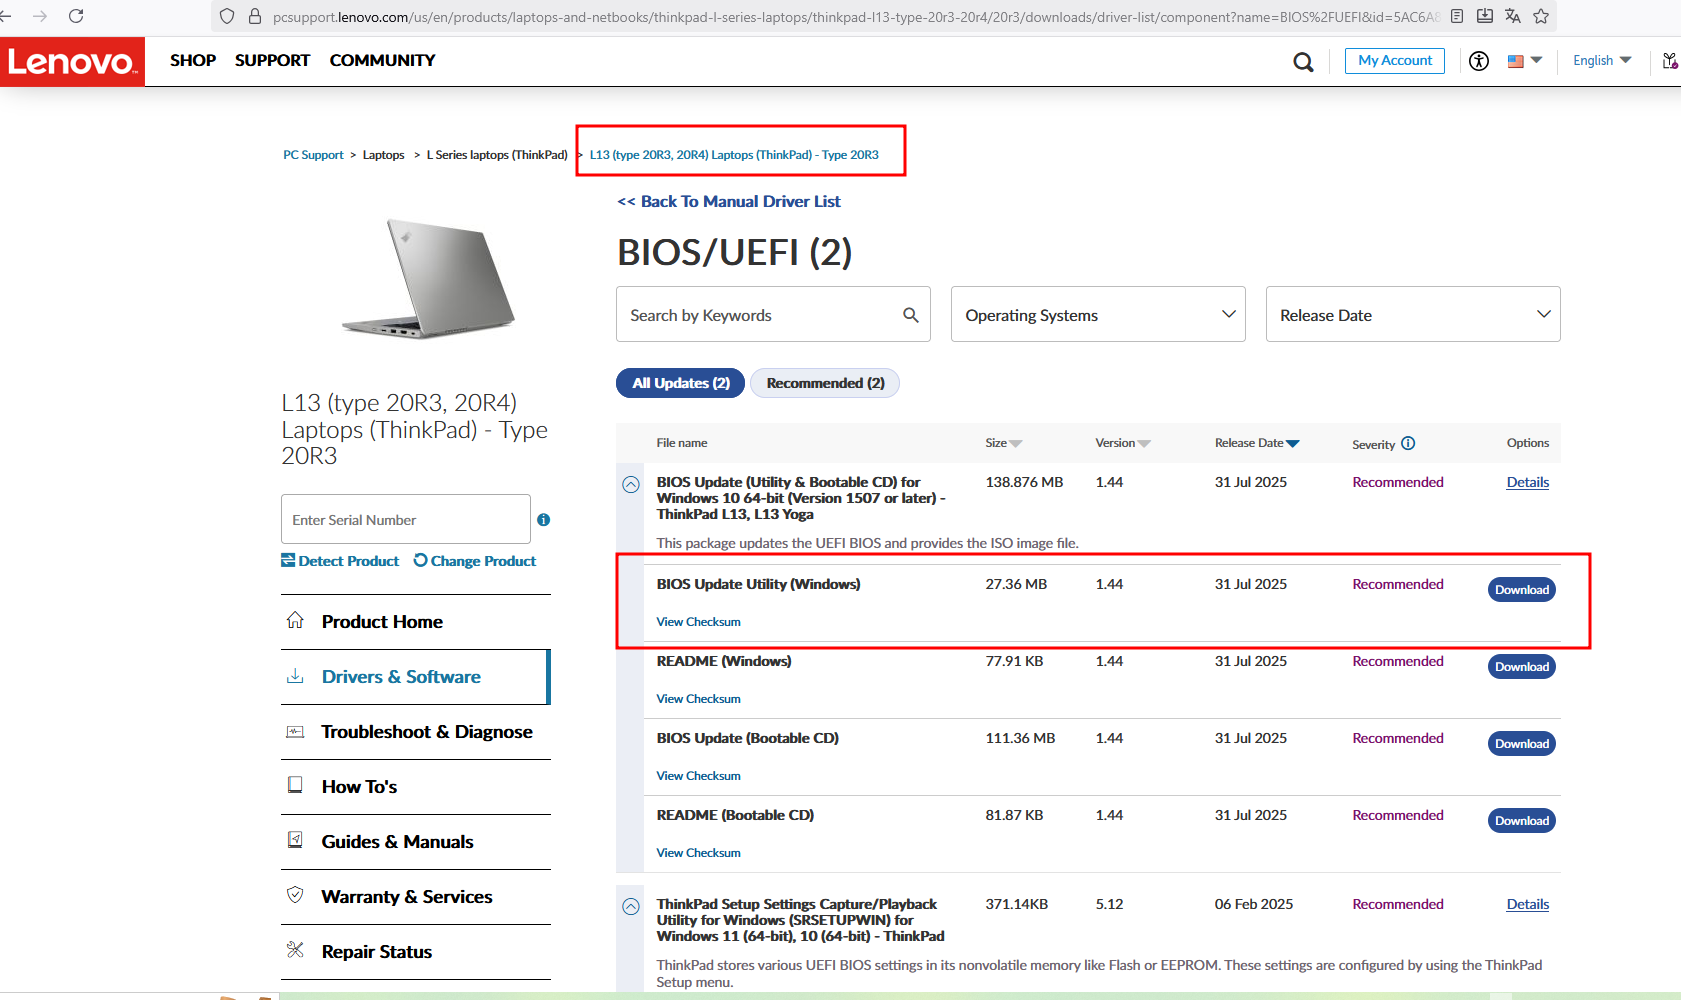
Task: Click the search magnifier icon in header
Action: 1303,62
